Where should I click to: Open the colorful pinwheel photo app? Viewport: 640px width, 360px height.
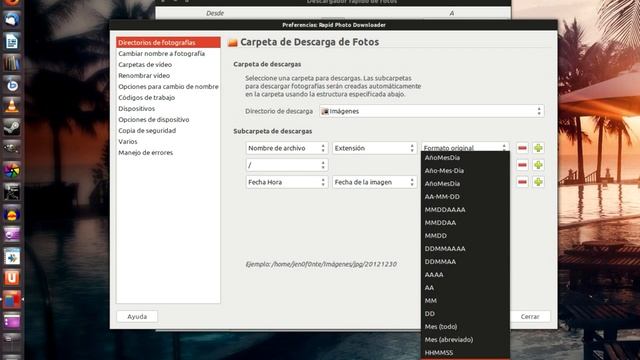point(11,170)
